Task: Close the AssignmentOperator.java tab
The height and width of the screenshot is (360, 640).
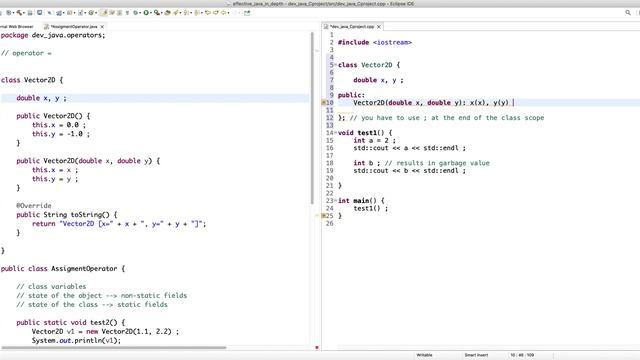Action: [x=102, y=27]
